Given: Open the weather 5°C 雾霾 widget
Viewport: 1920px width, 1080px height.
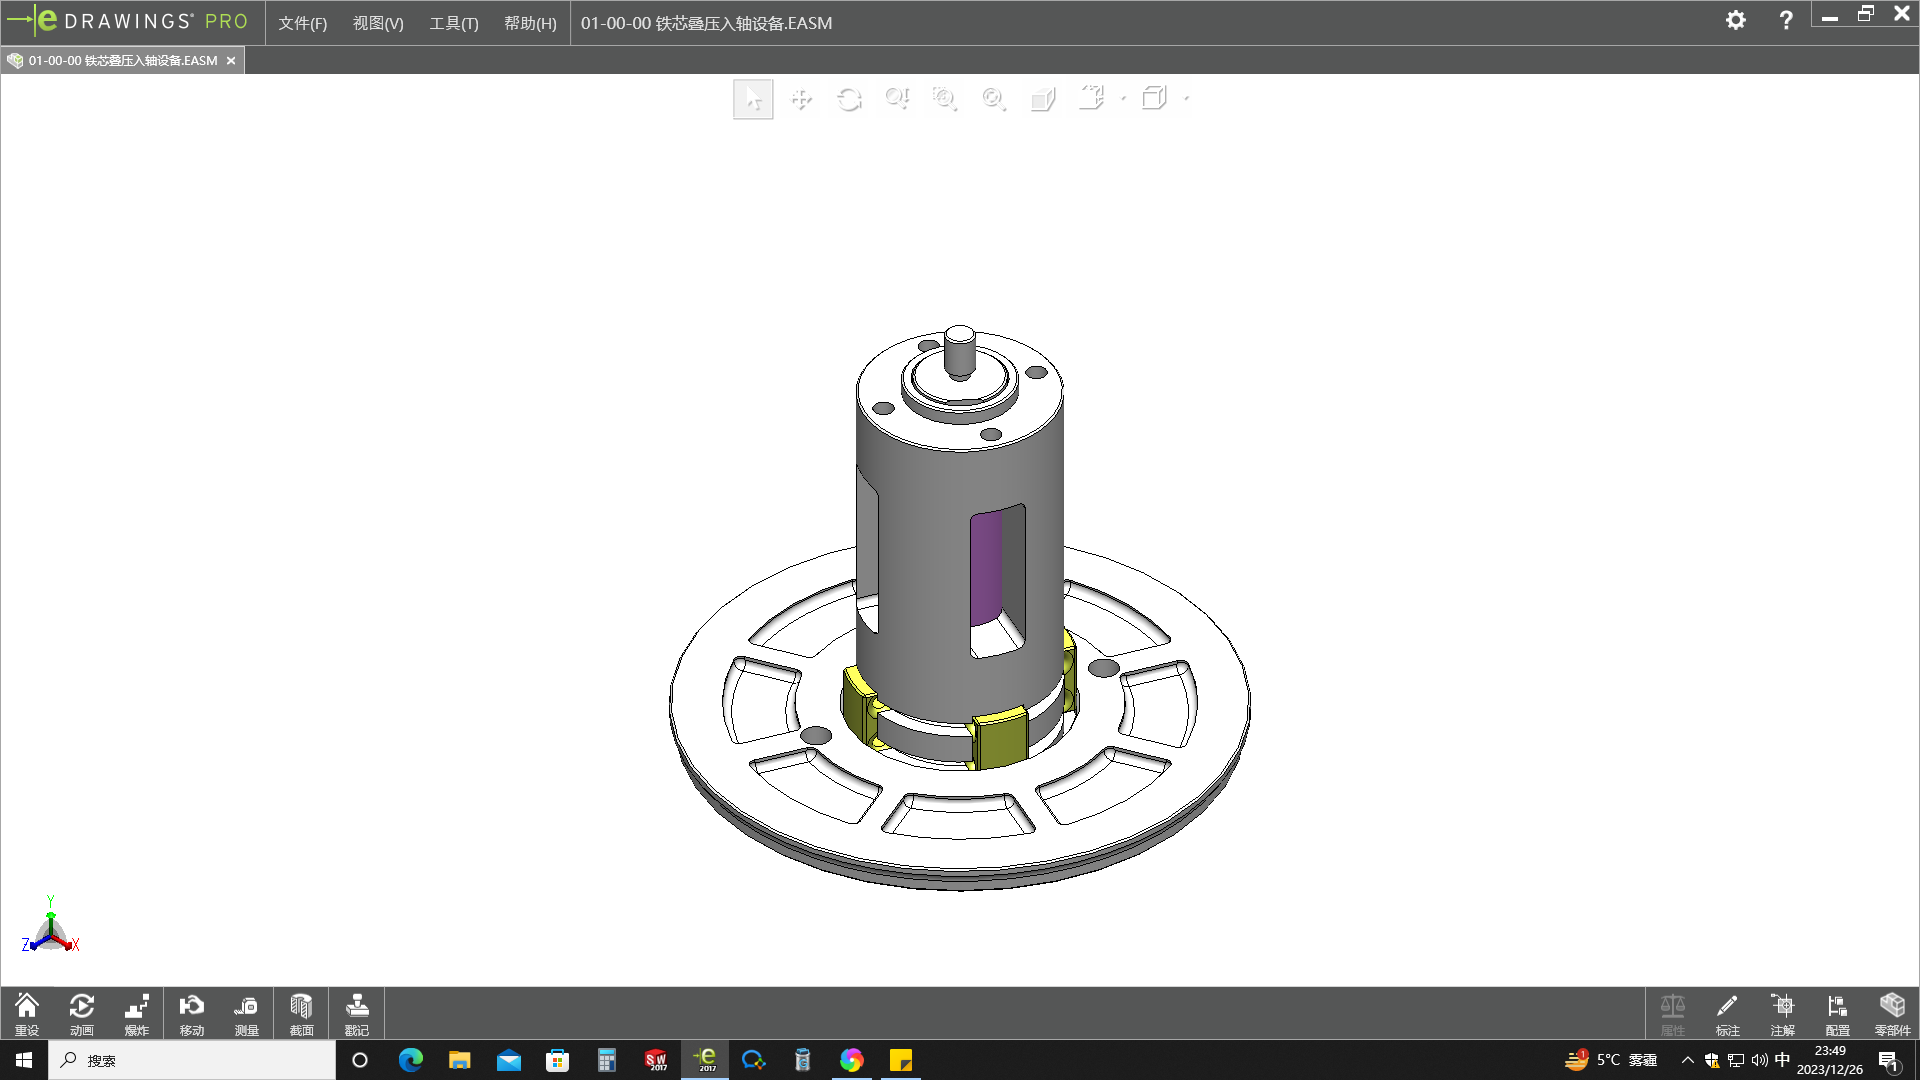Looking at the screenshot, I should pyautogui.click(x=1611, y=1060).
